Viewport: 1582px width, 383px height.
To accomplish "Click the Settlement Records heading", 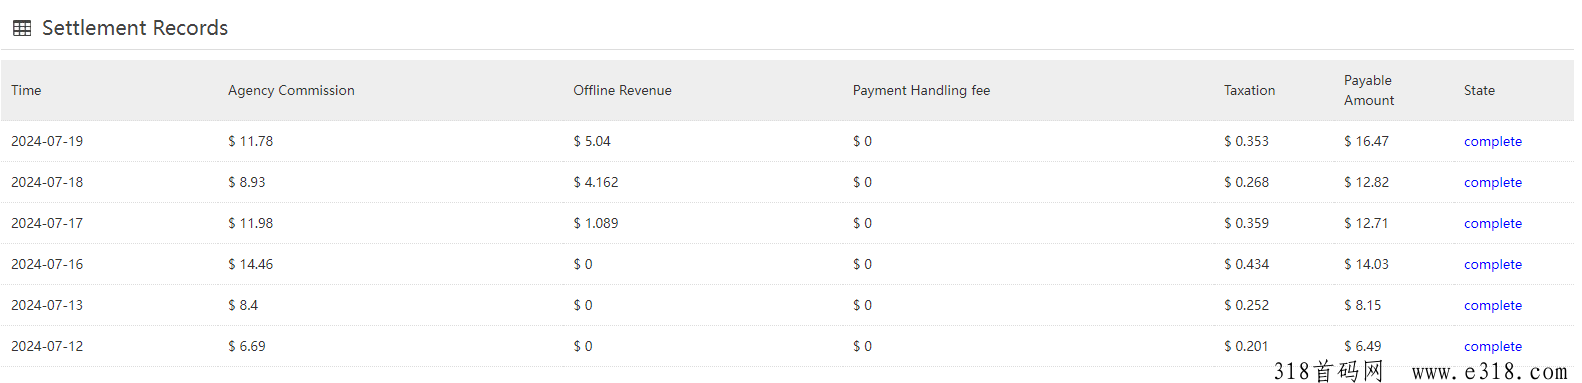I will click(x=135, y=28).
